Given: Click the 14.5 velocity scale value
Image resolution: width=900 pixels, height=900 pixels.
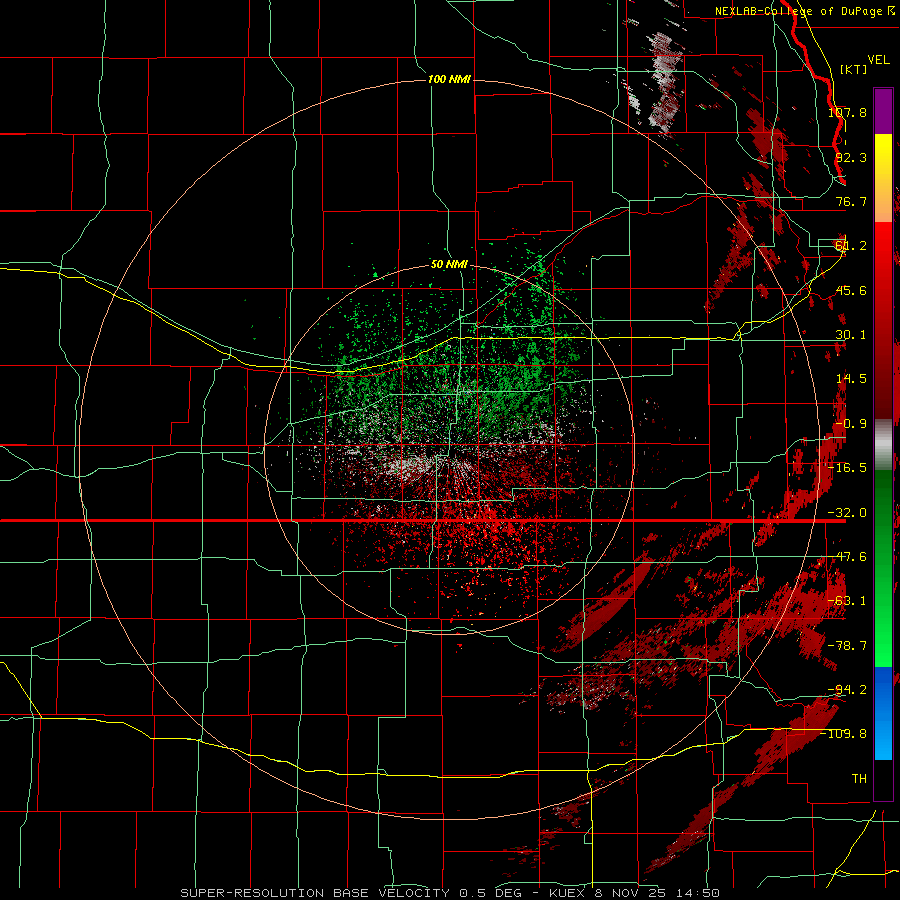Looking at the screenshot, I should point(851,379).
